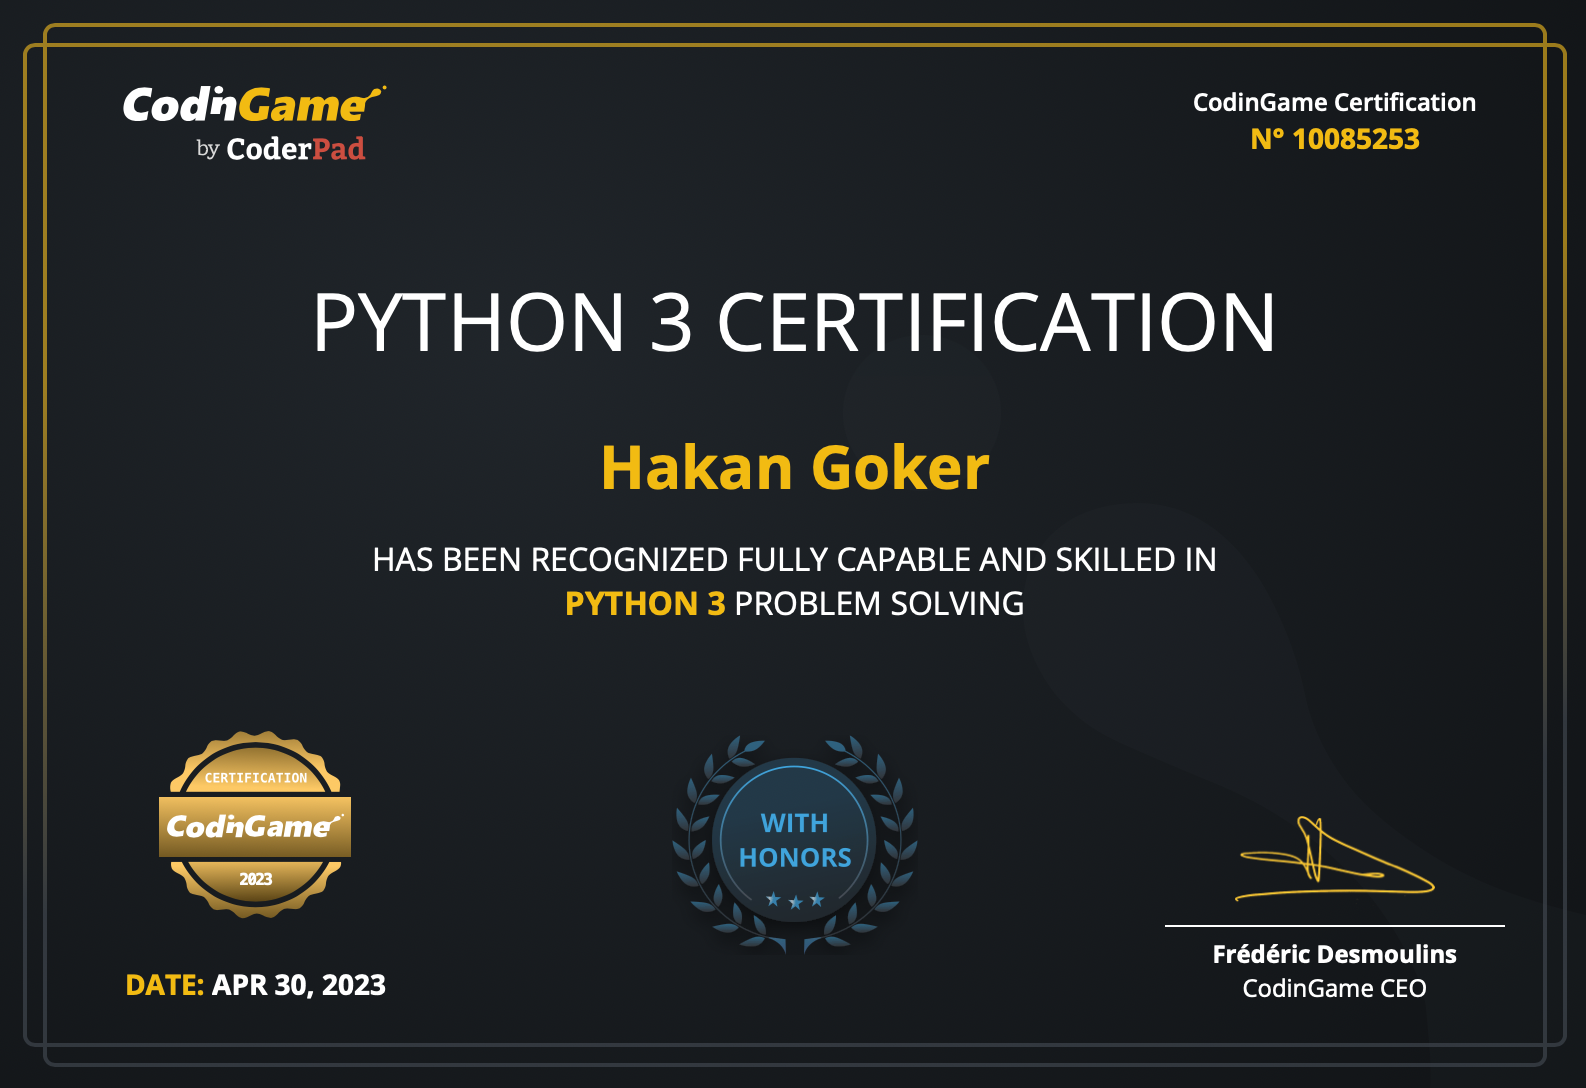Click the 'With Honors' laurel badge

795,845
